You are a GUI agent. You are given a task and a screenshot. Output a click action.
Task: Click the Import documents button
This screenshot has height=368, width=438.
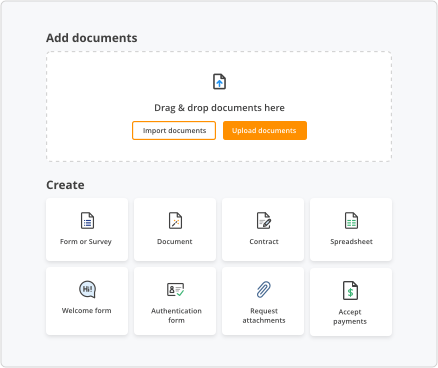(174, 130)
